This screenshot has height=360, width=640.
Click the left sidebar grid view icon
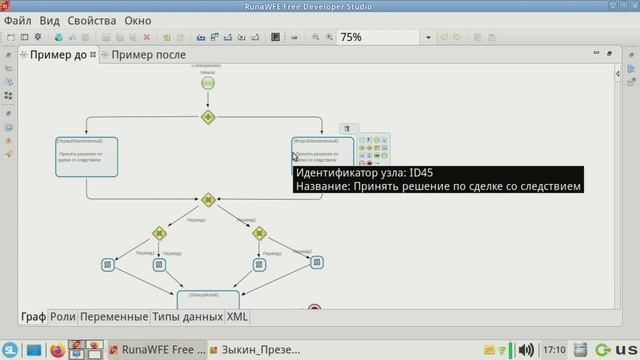tap(8, 96)
